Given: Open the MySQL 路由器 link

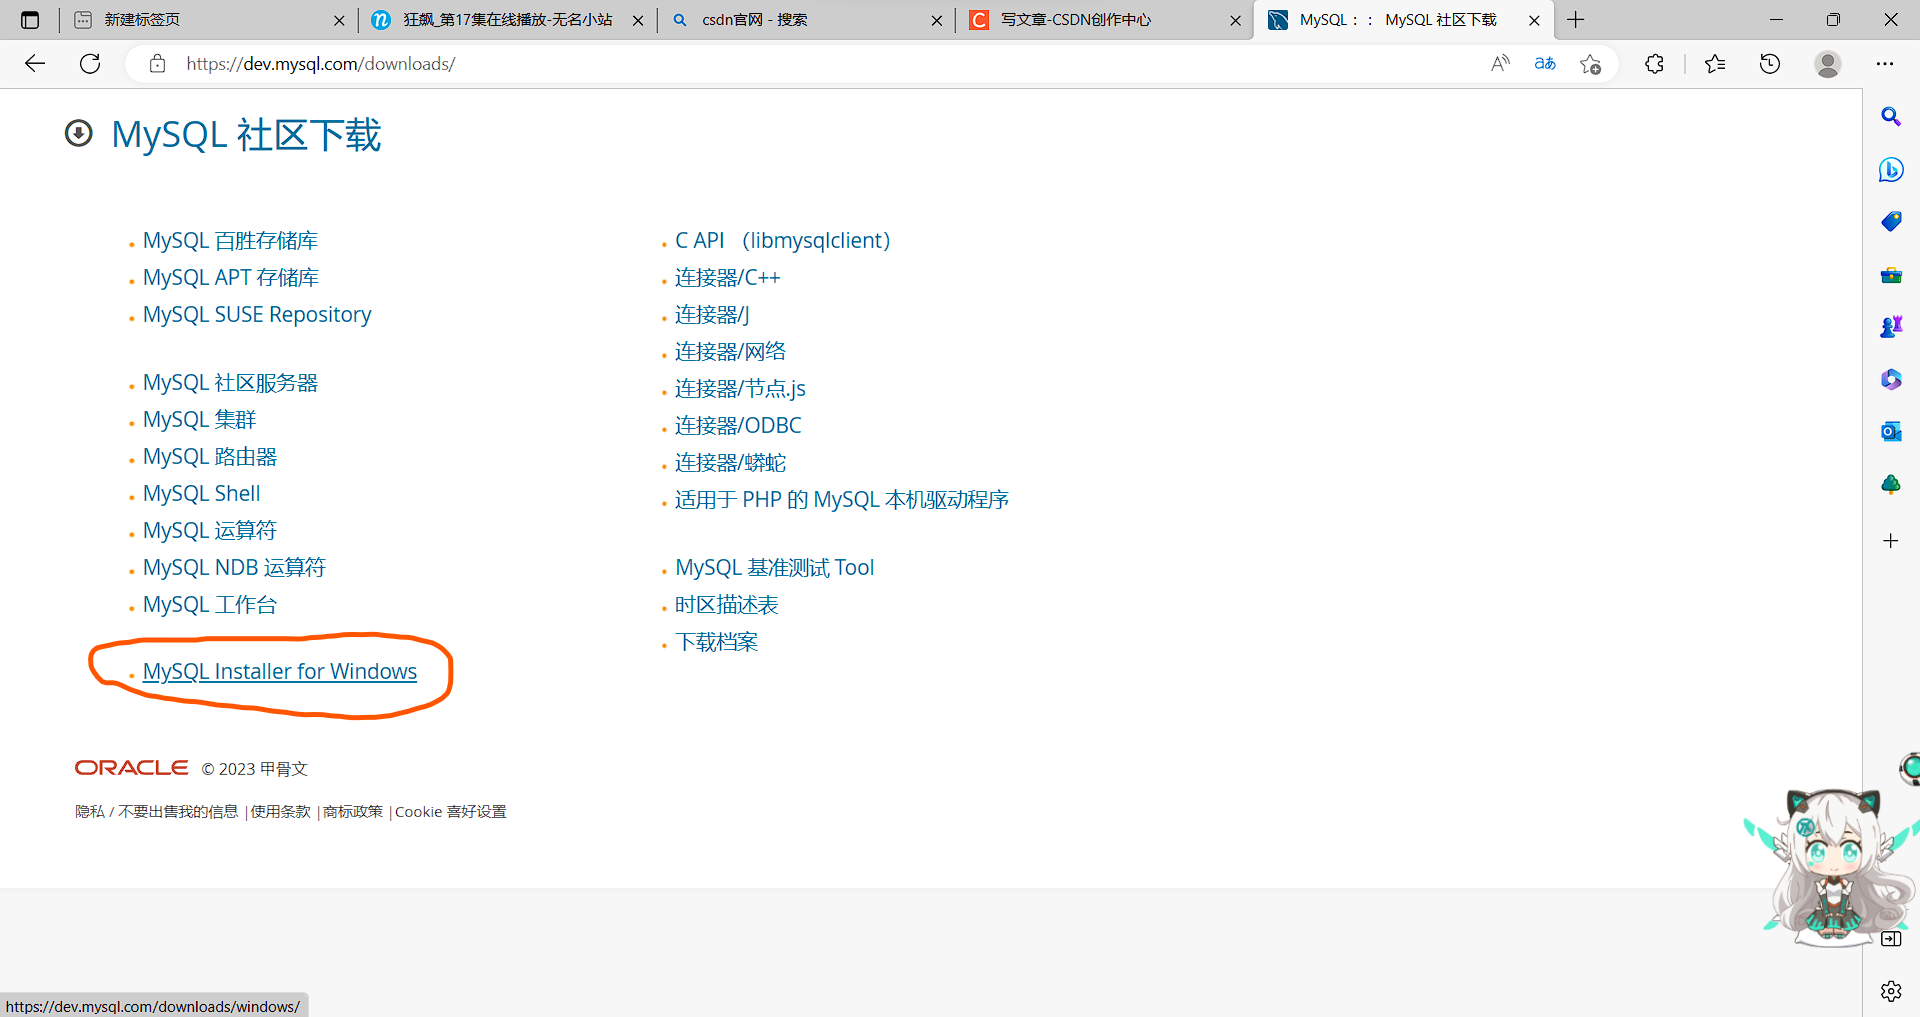Looking at the screenshot, I should [210, 457].
